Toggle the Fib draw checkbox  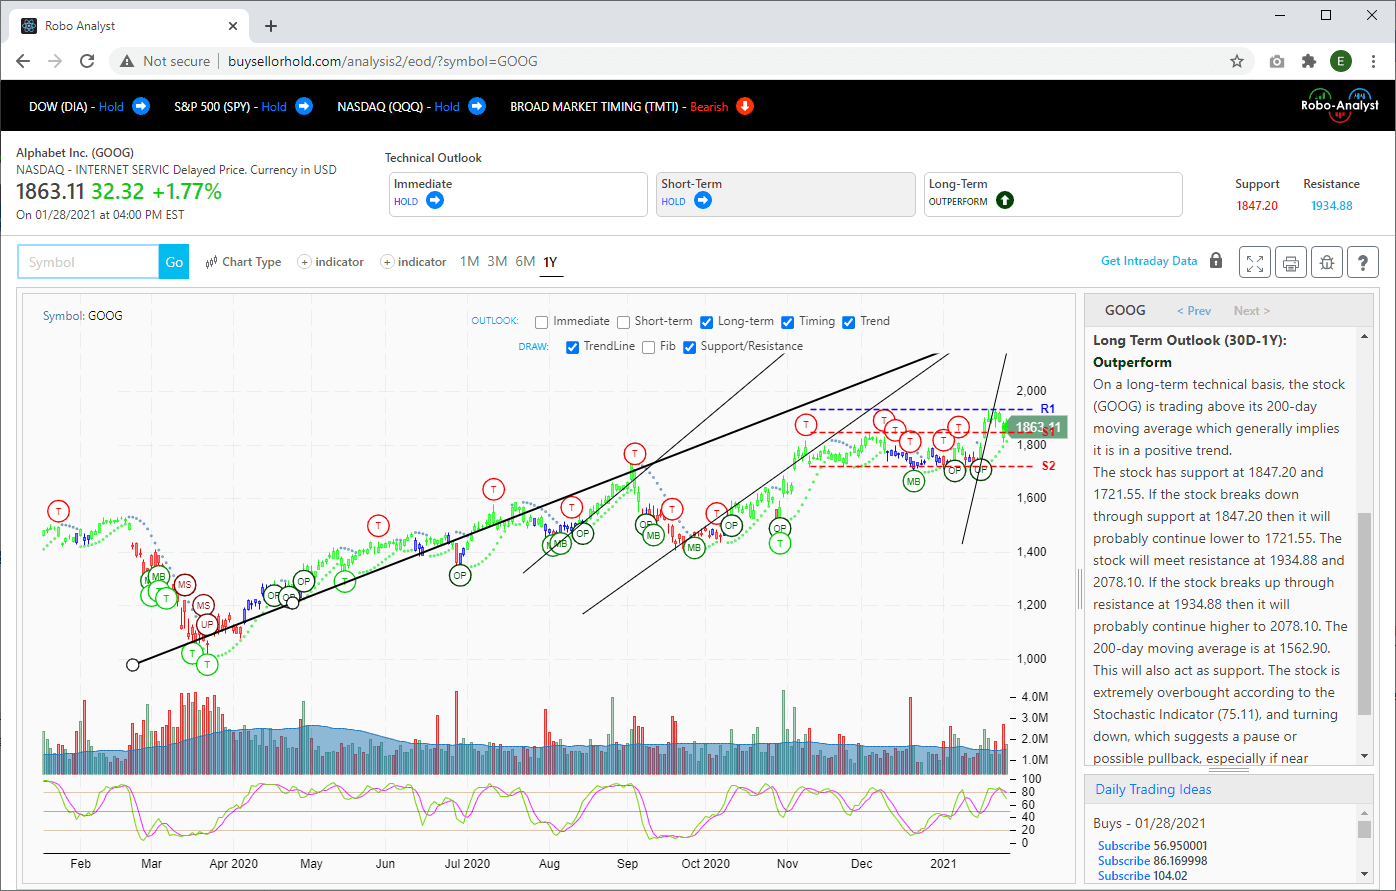(x=649, y=347)
